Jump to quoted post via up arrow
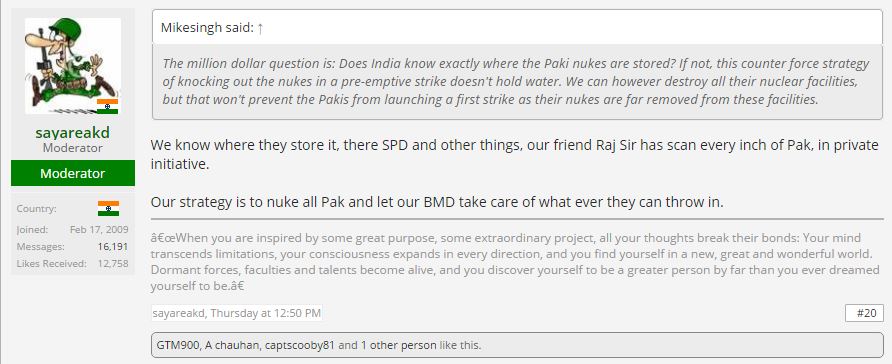892x364 pixels. coord(260,28)
